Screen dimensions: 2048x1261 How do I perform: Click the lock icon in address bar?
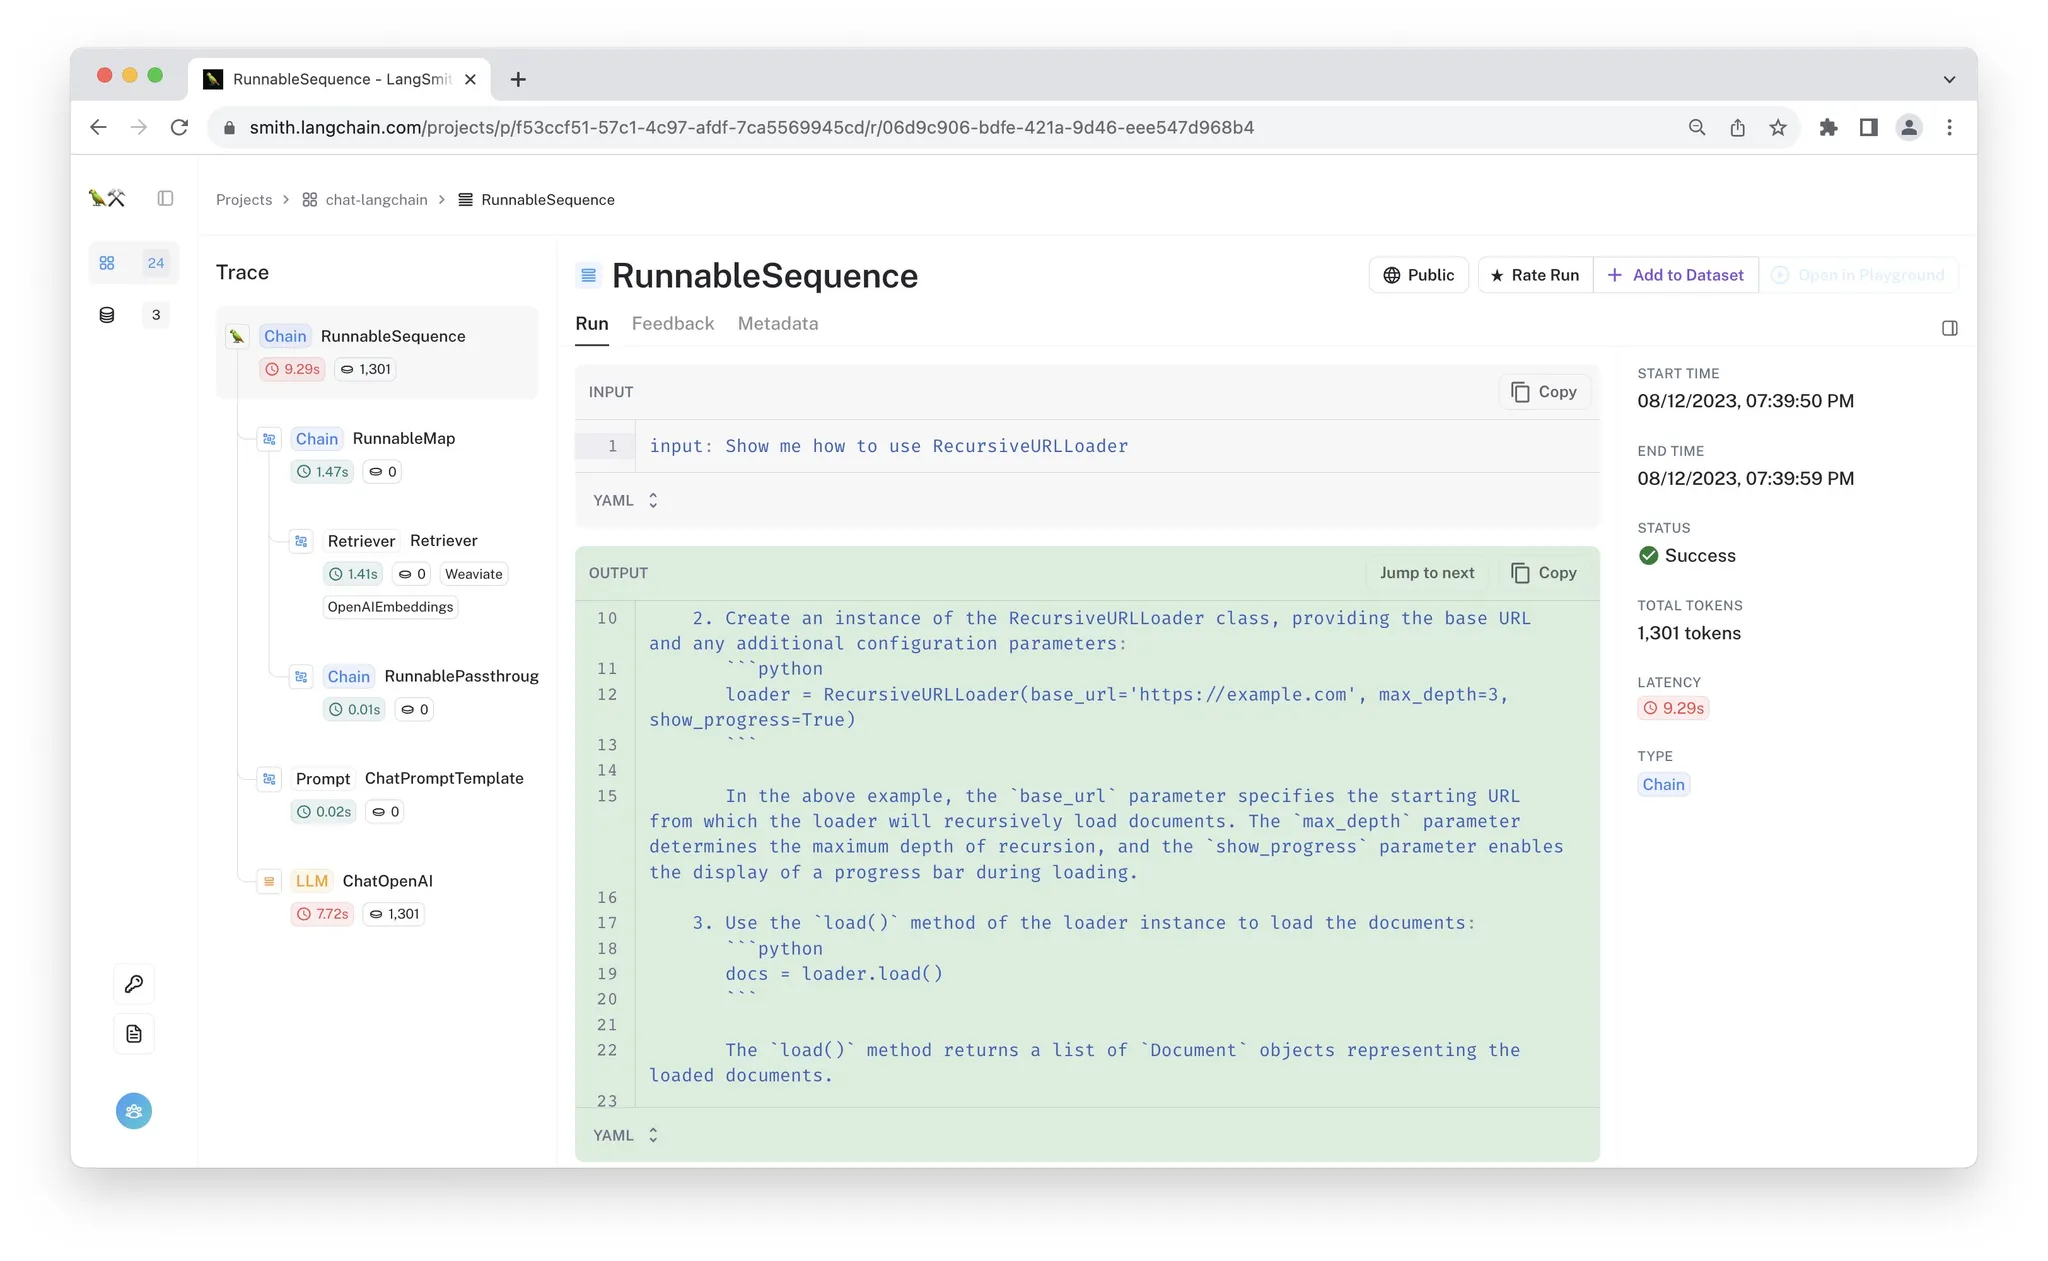[230, 127]
